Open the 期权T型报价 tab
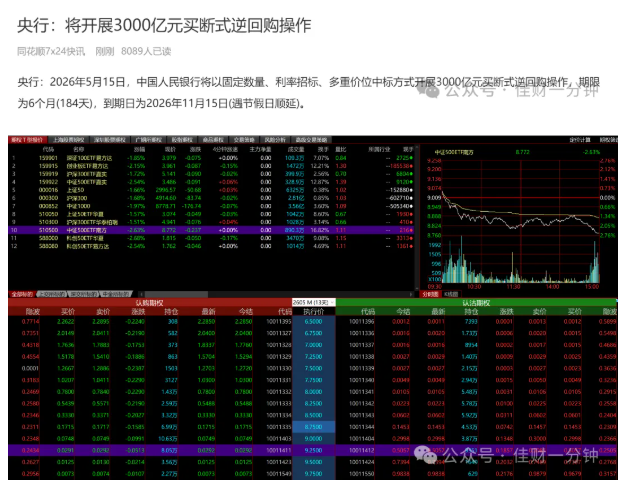The image size is (622, 482). click(x=27, y=140)
